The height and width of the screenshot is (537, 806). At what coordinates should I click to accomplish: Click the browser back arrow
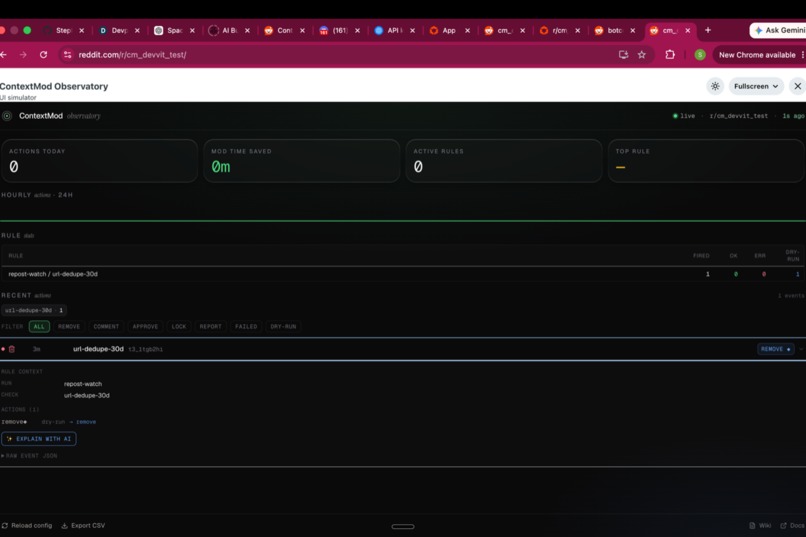click(x=4, y=54)
